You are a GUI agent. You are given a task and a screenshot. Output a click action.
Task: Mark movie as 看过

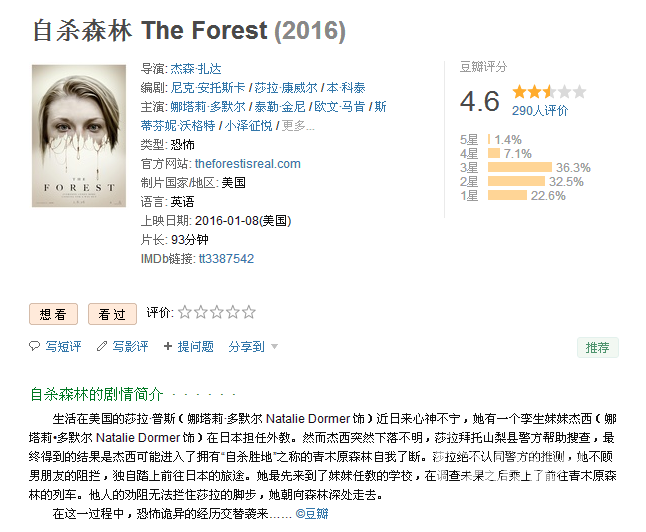pyautogui.click(x=112, y=314)
